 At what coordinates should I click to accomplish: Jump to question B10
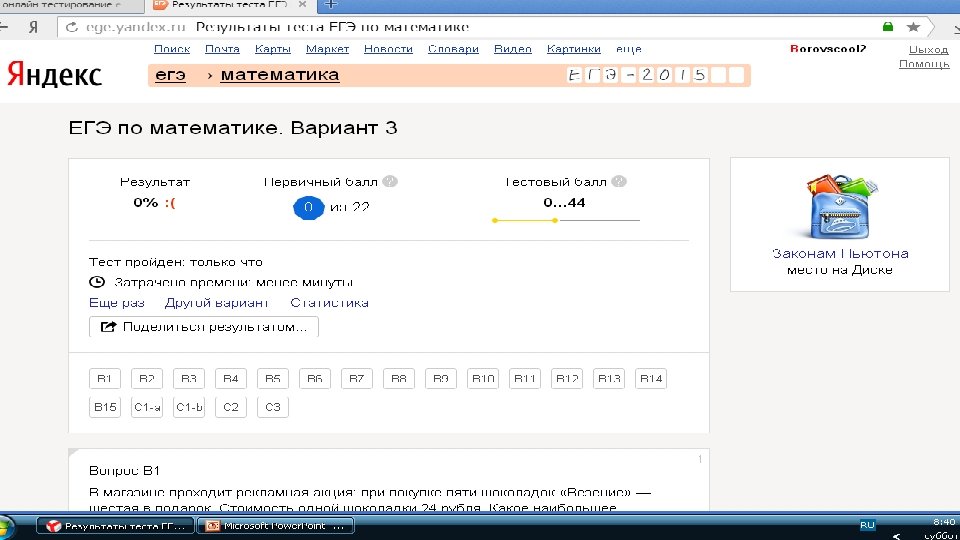(483, 378)
